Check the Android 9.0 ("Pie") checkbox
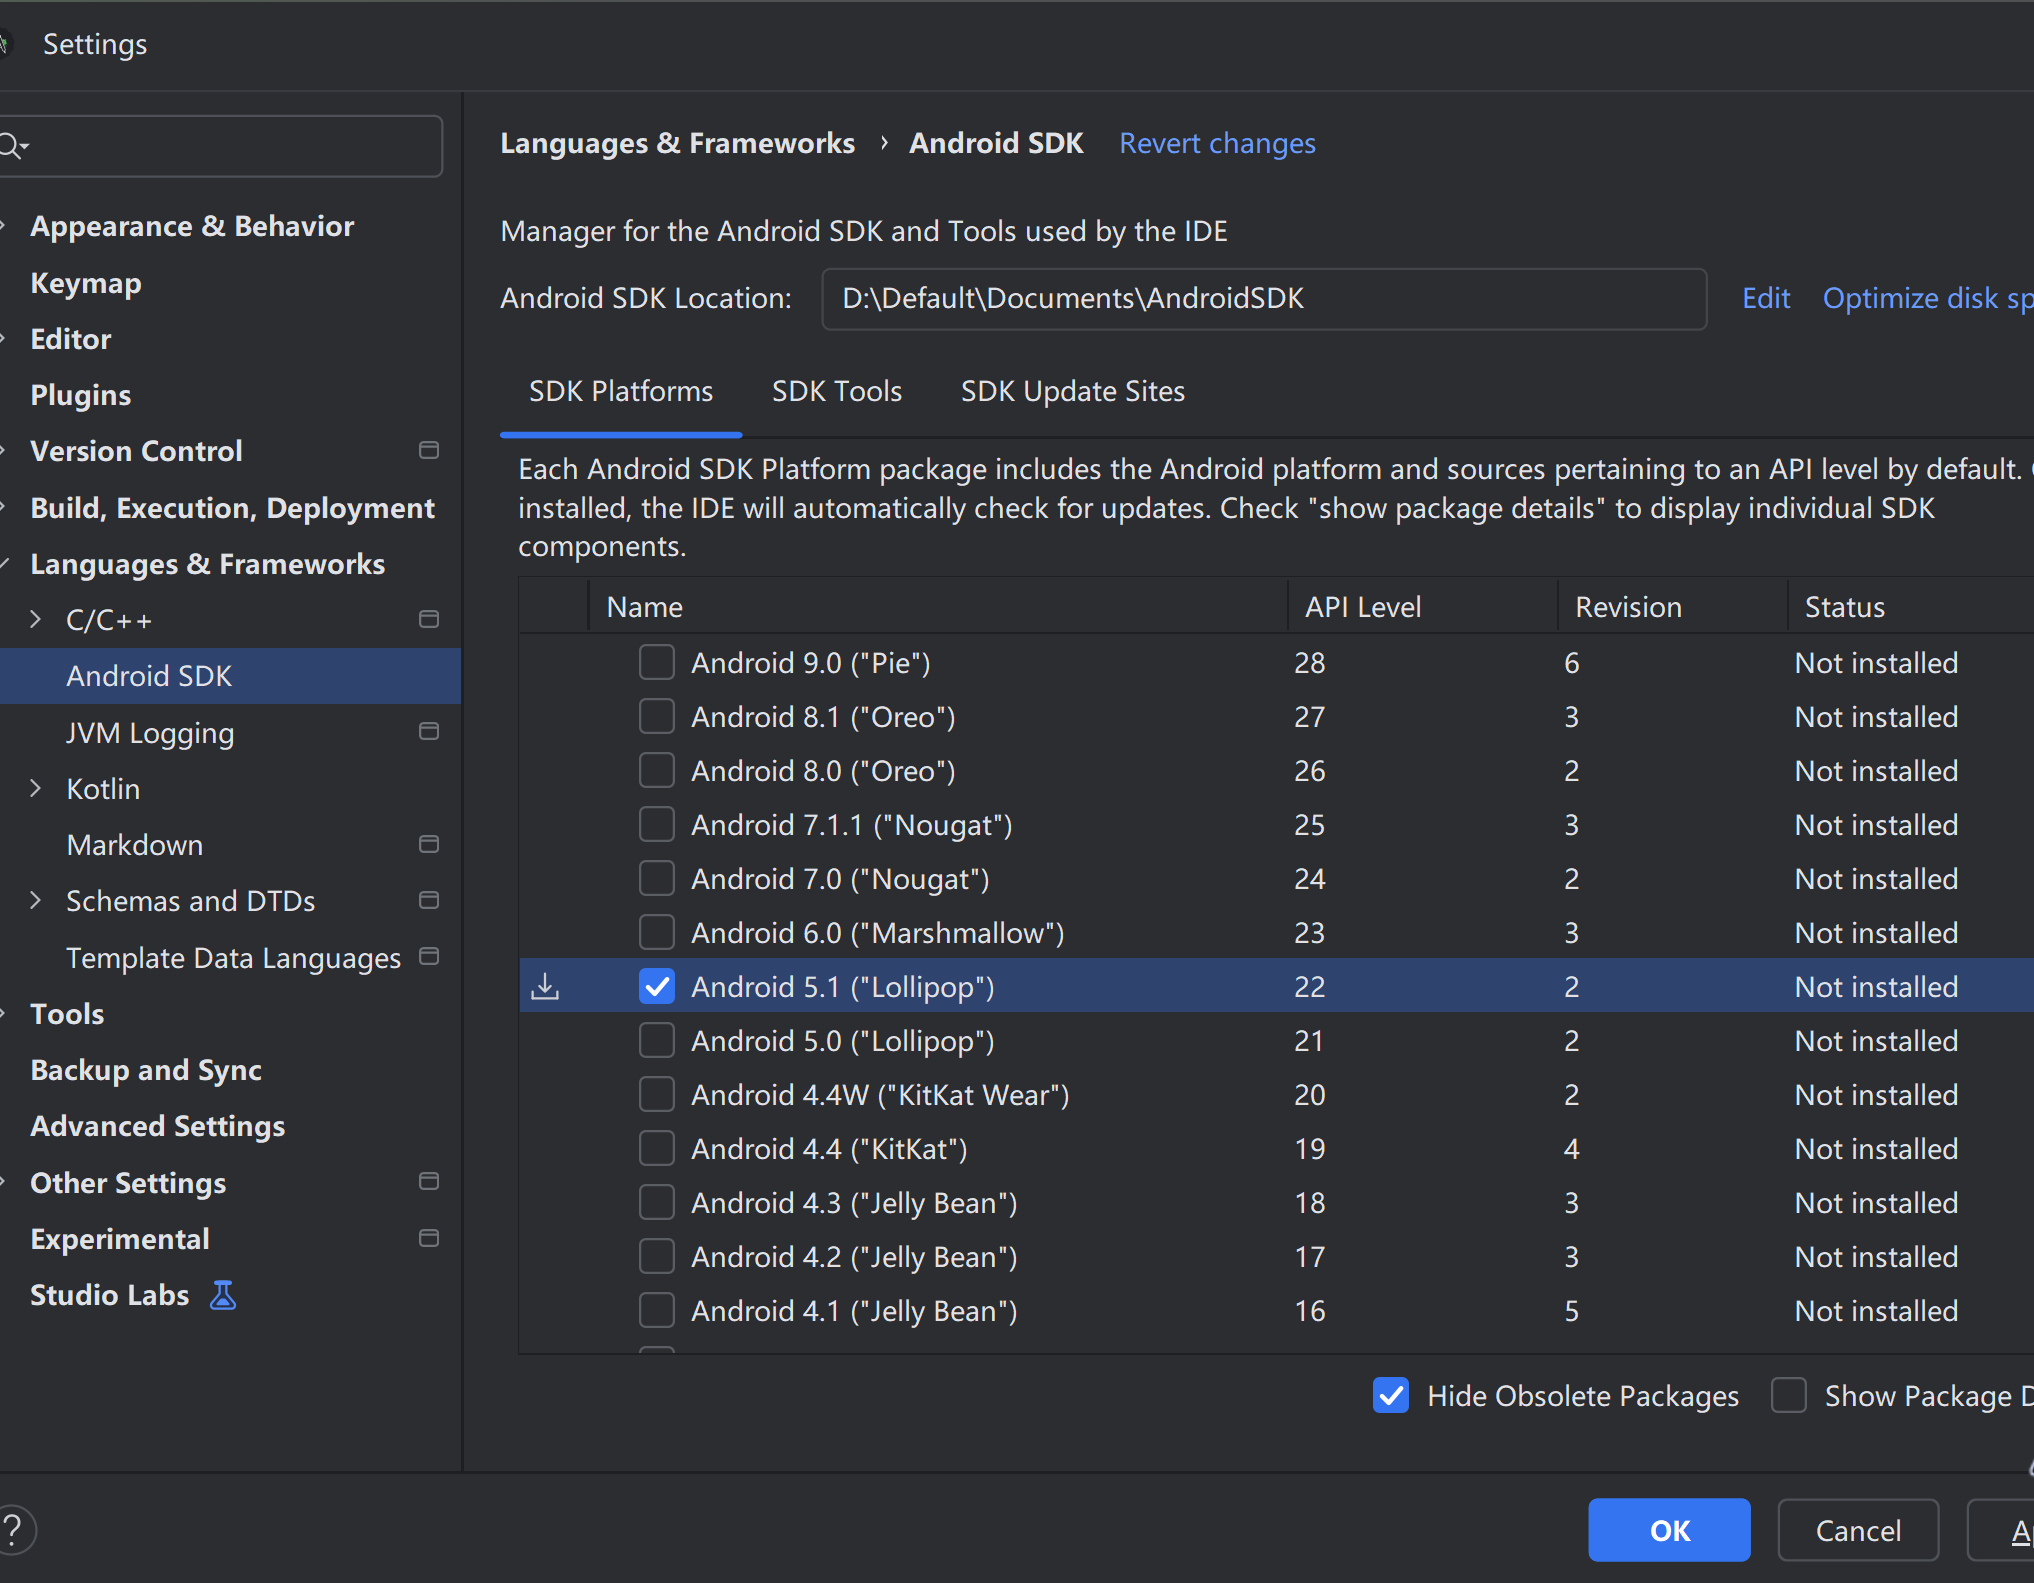 [x=657, y=662]
